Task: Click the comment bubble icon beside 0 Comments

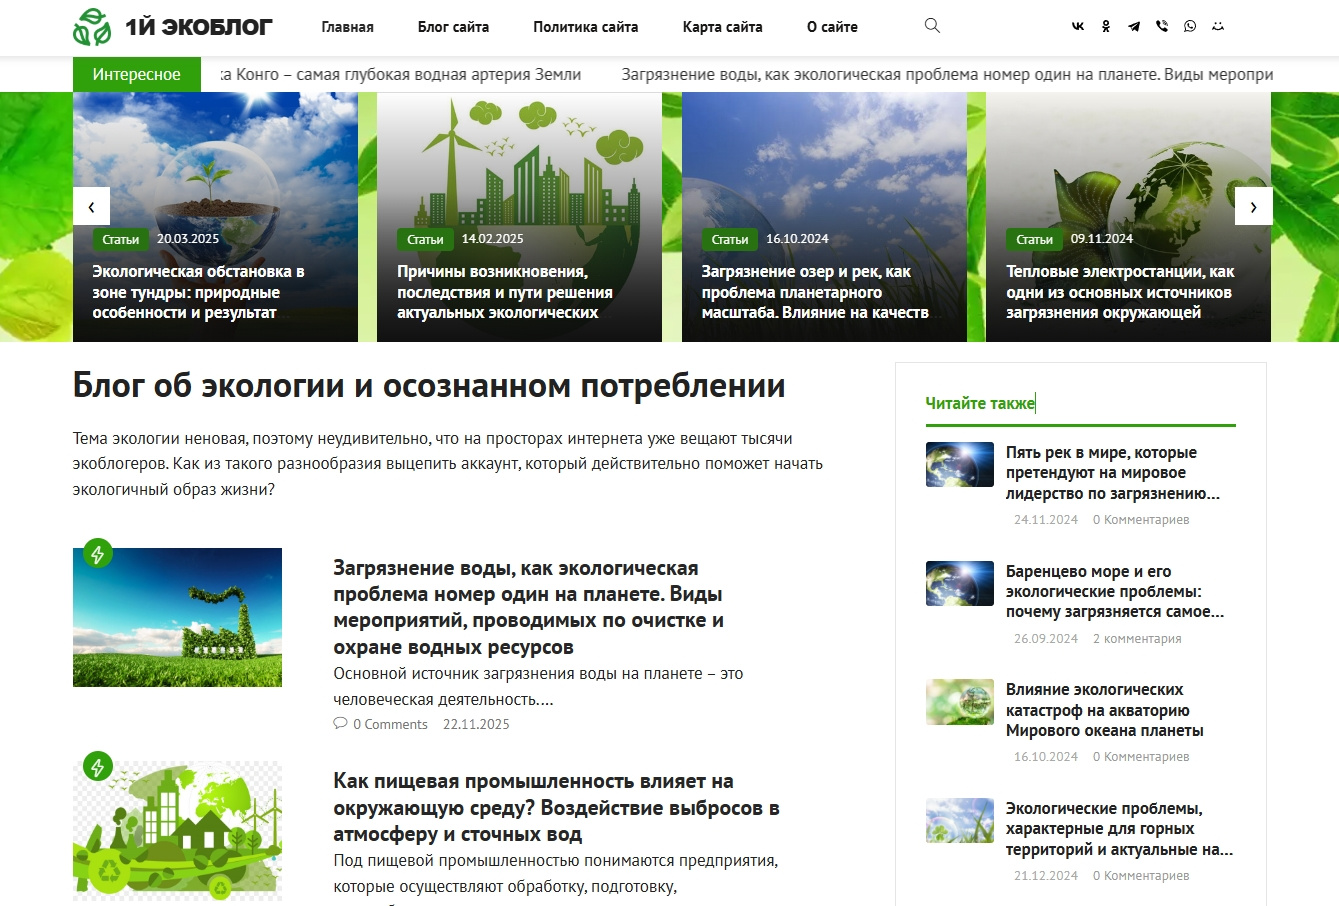Action: coord(340,723)
